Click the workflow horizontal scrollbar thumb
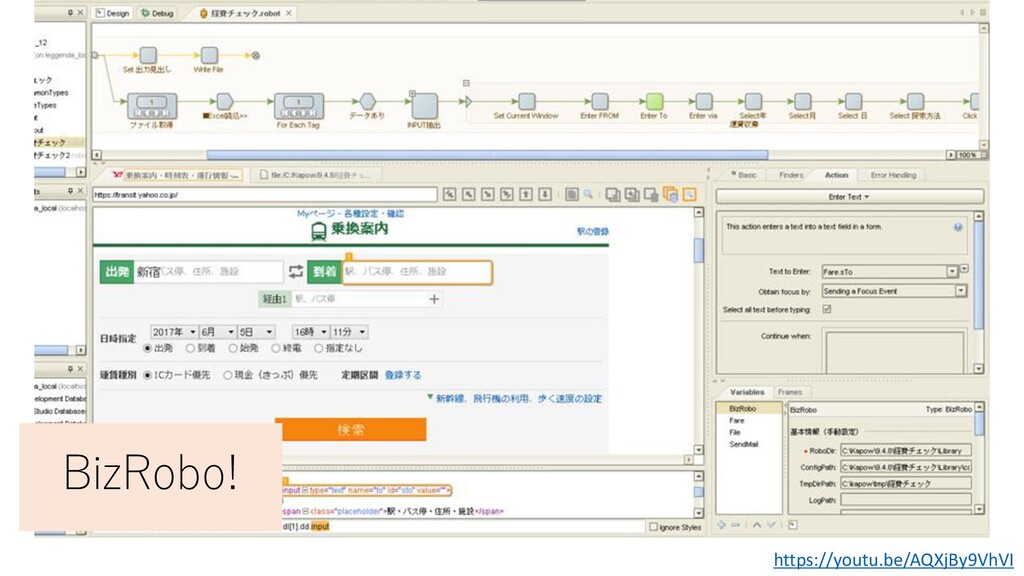Screen dimensions: 1024x576 point(487,155)
